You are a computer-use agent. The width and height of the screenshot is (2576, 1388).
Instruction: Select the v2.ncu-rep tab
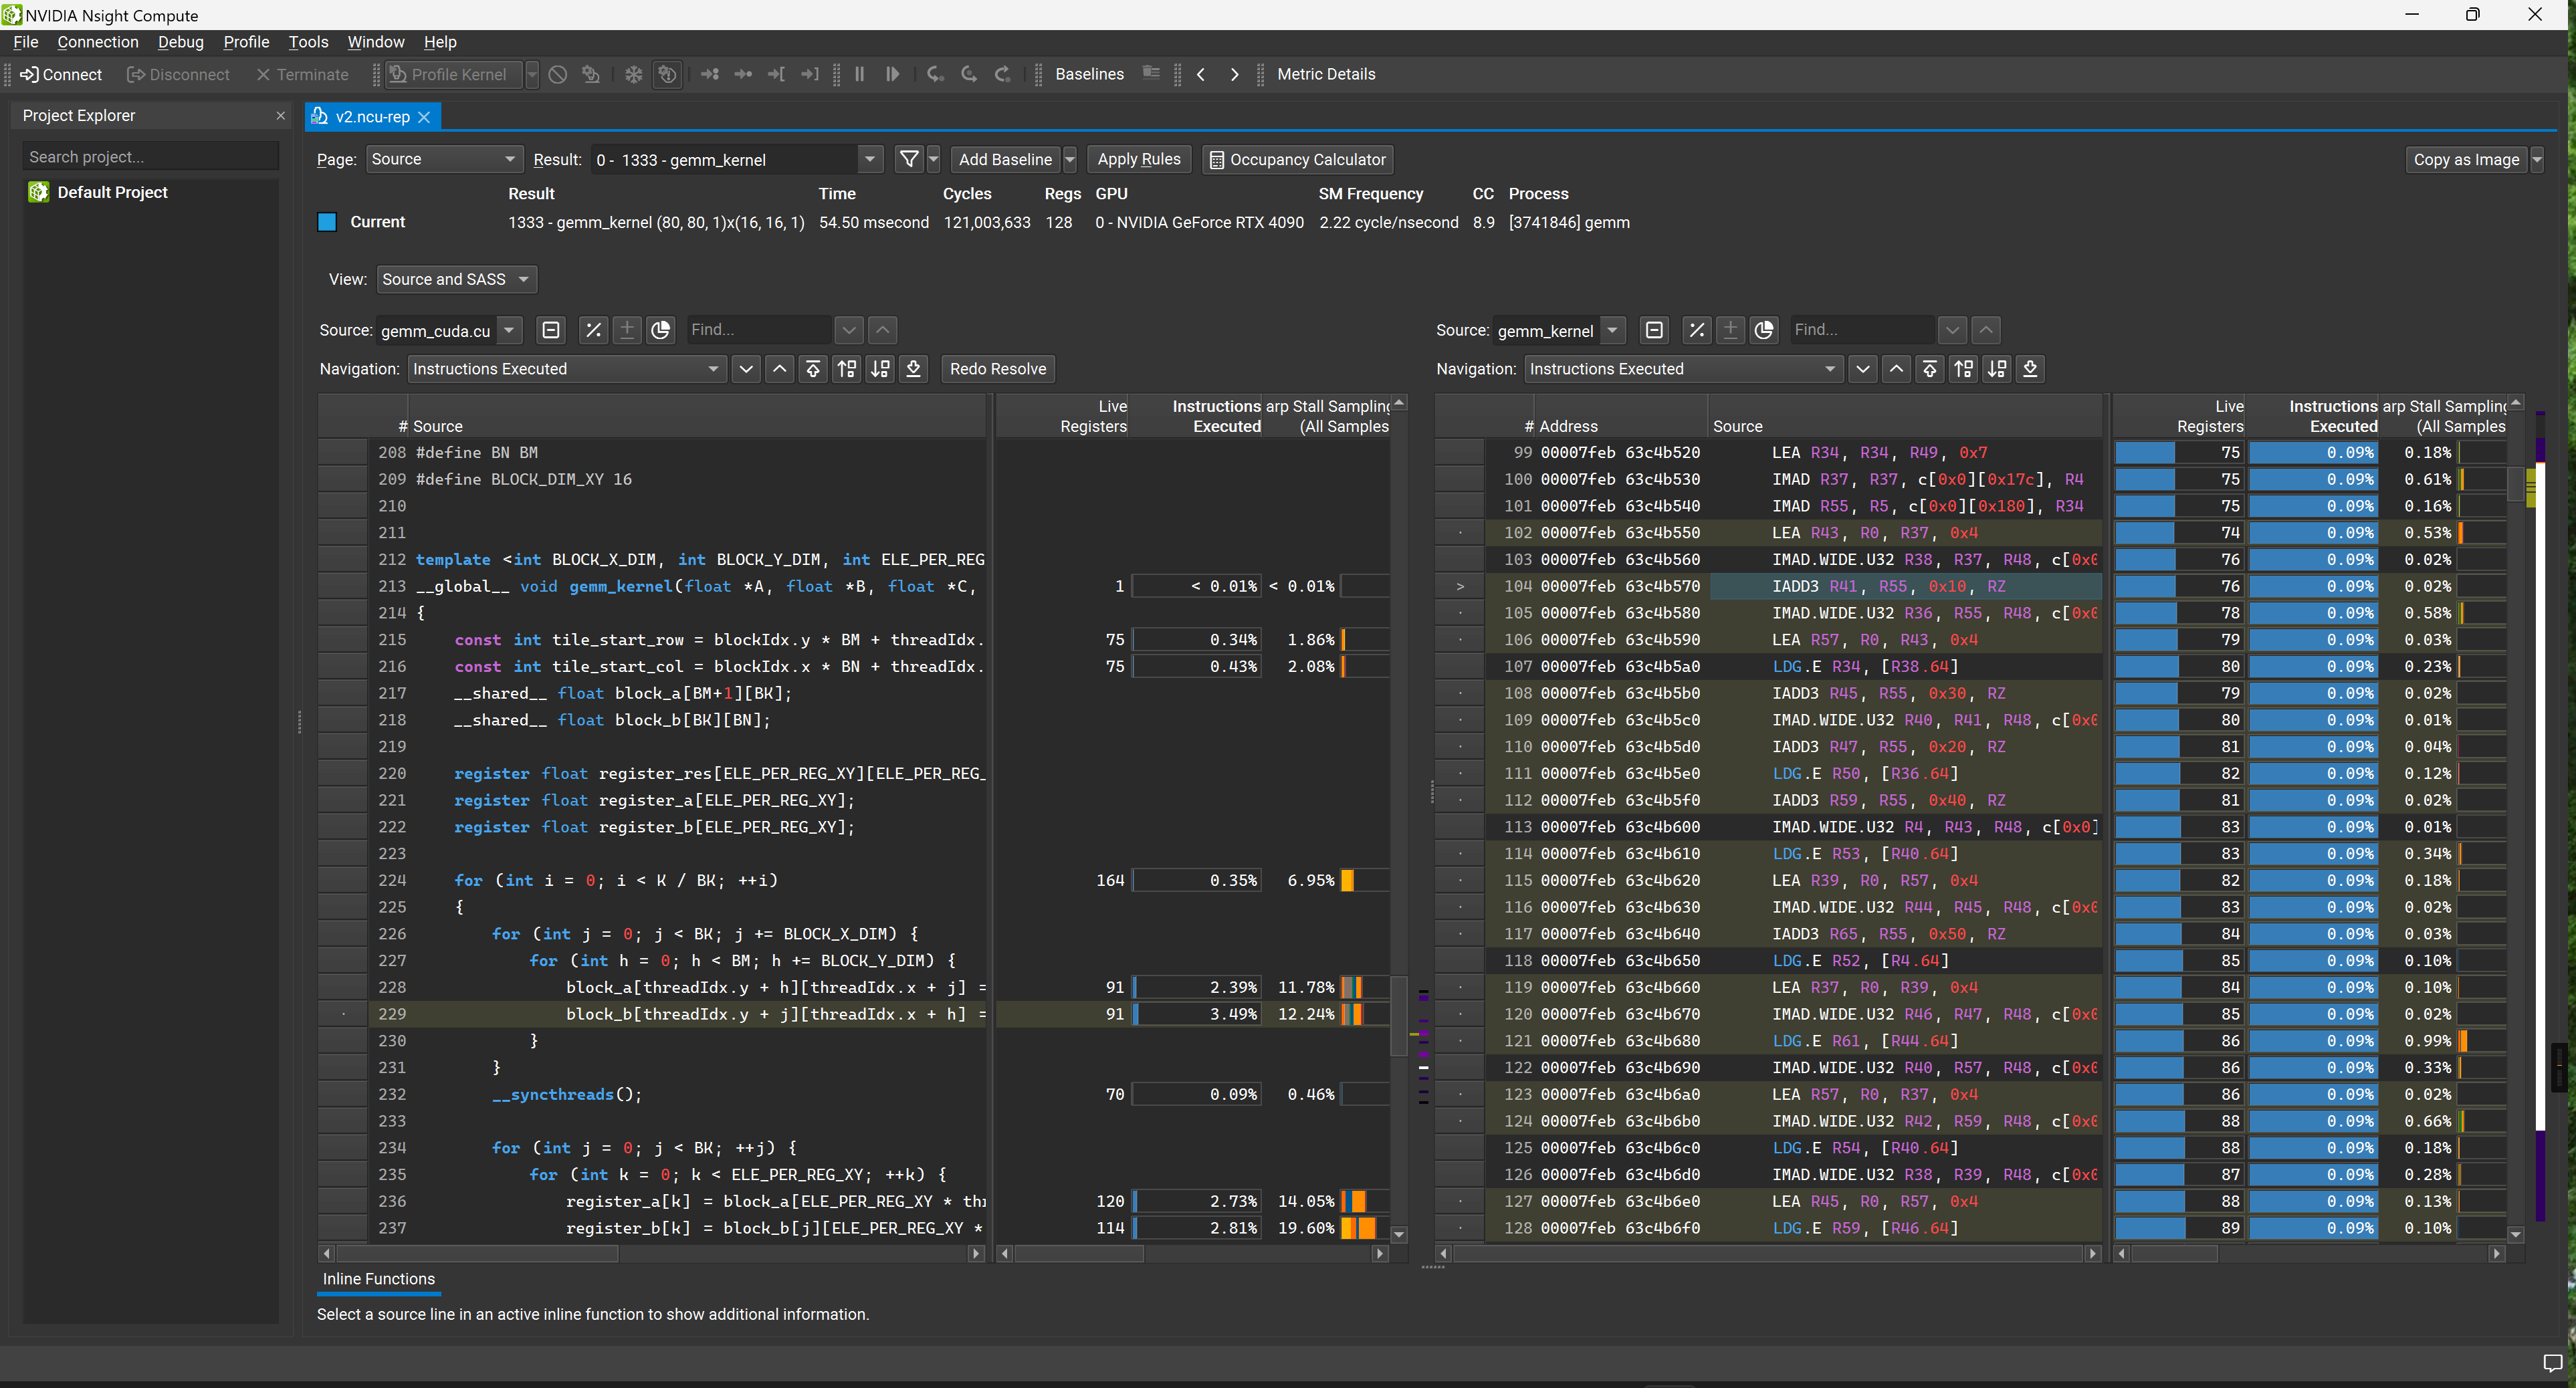[371, 116]
